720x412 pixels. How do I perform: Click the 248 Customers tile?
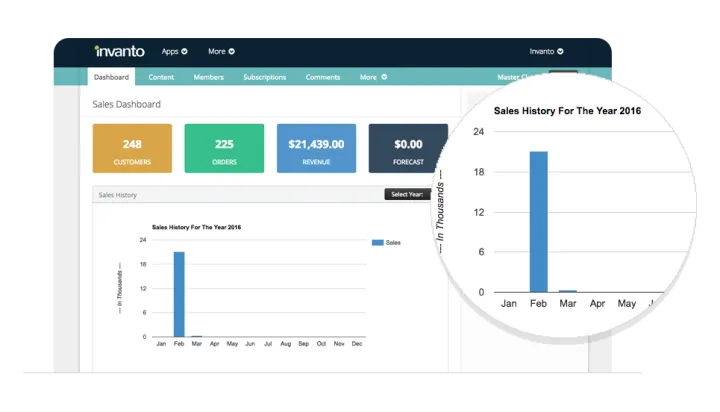tap(132, 149)
